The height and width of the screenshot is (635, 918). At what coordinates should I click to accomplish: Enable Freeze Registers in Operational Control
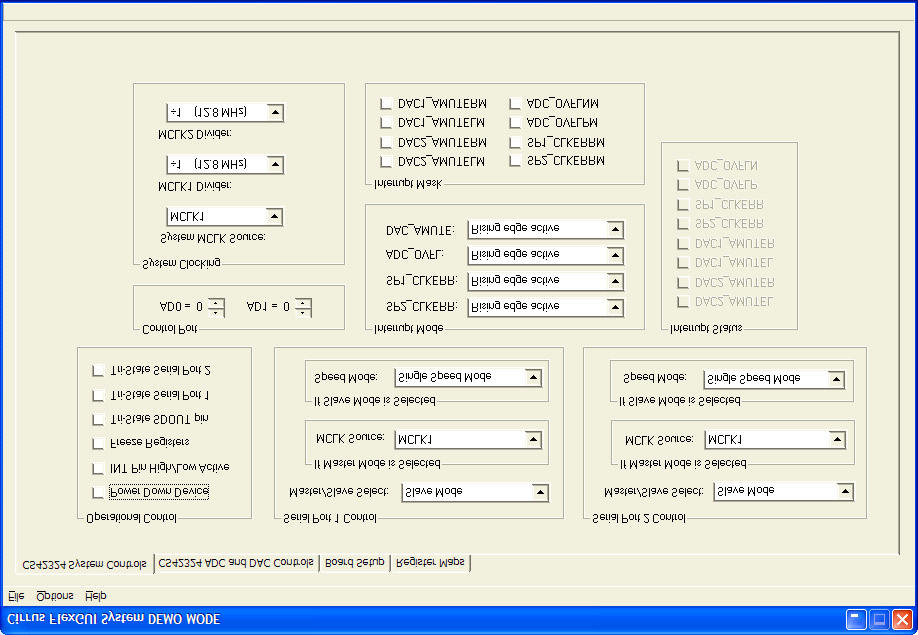[96, 443]
